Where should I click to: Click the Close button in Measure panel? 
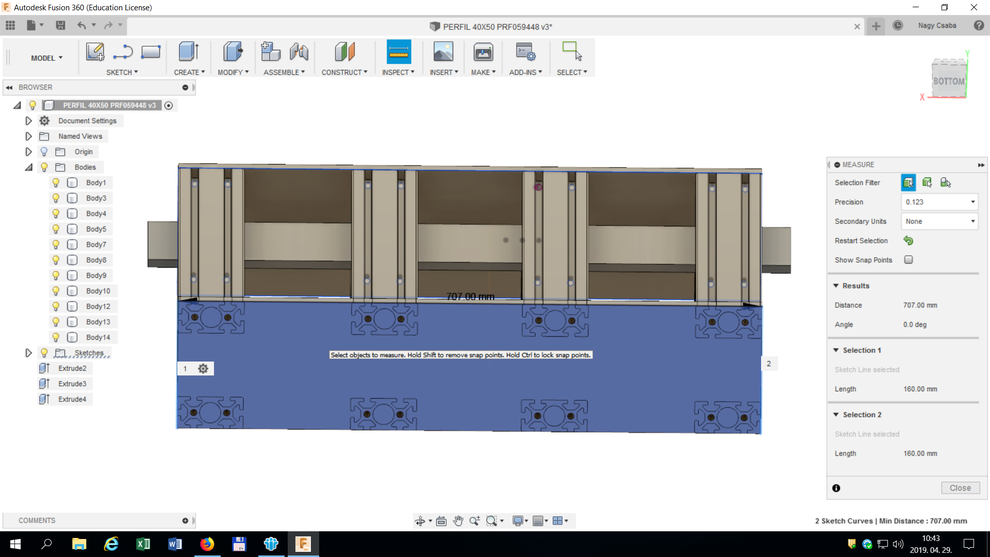pyautogui.click(x=959, y=488)
